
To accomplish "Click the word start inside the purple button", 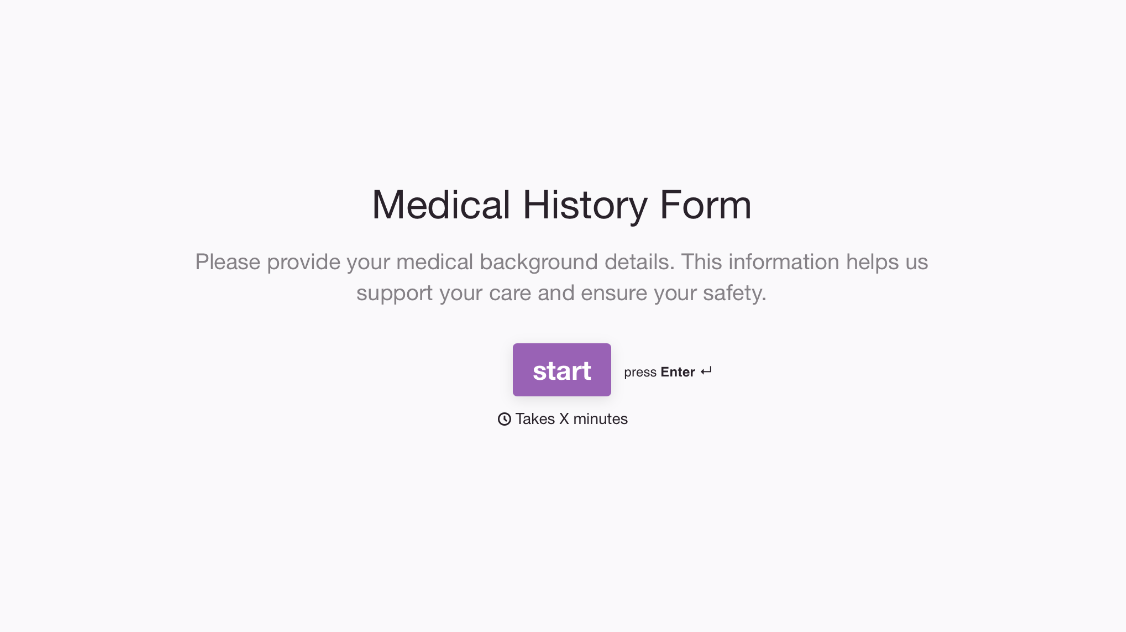I will tap(561, 370).
